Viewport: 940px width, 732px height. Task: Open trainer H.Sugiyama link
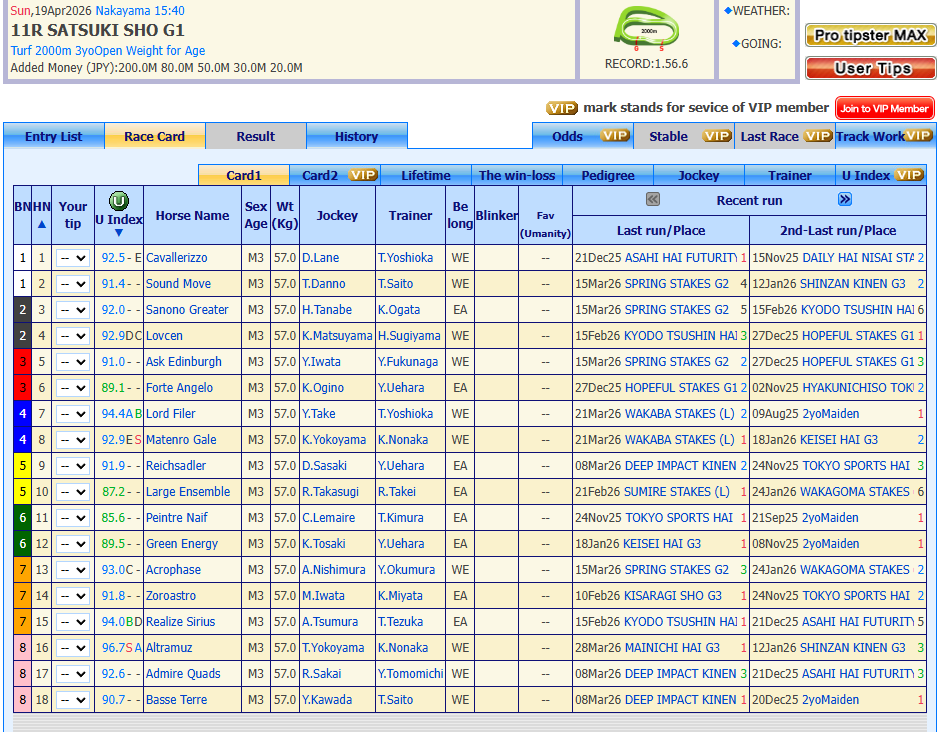click(409, 336)
